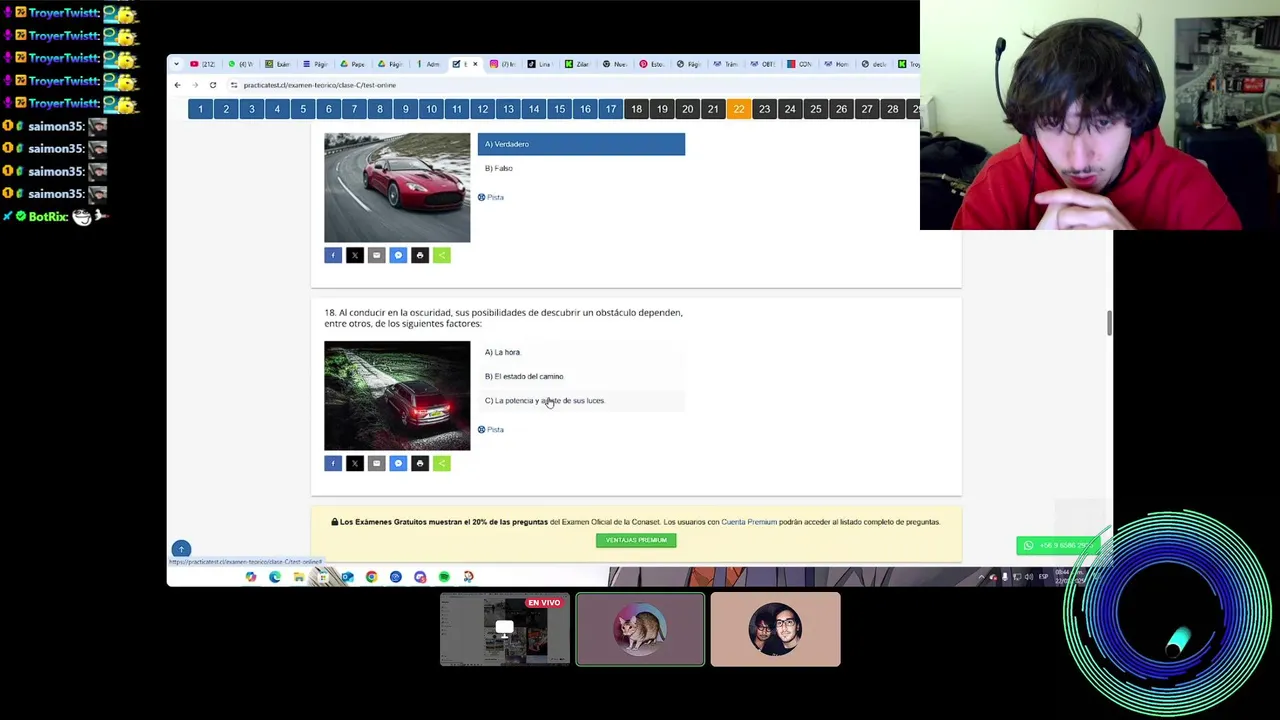
Task: Switch to the WhatsApp browser tab
Action: pyautogui.click(x=239, y=64)
